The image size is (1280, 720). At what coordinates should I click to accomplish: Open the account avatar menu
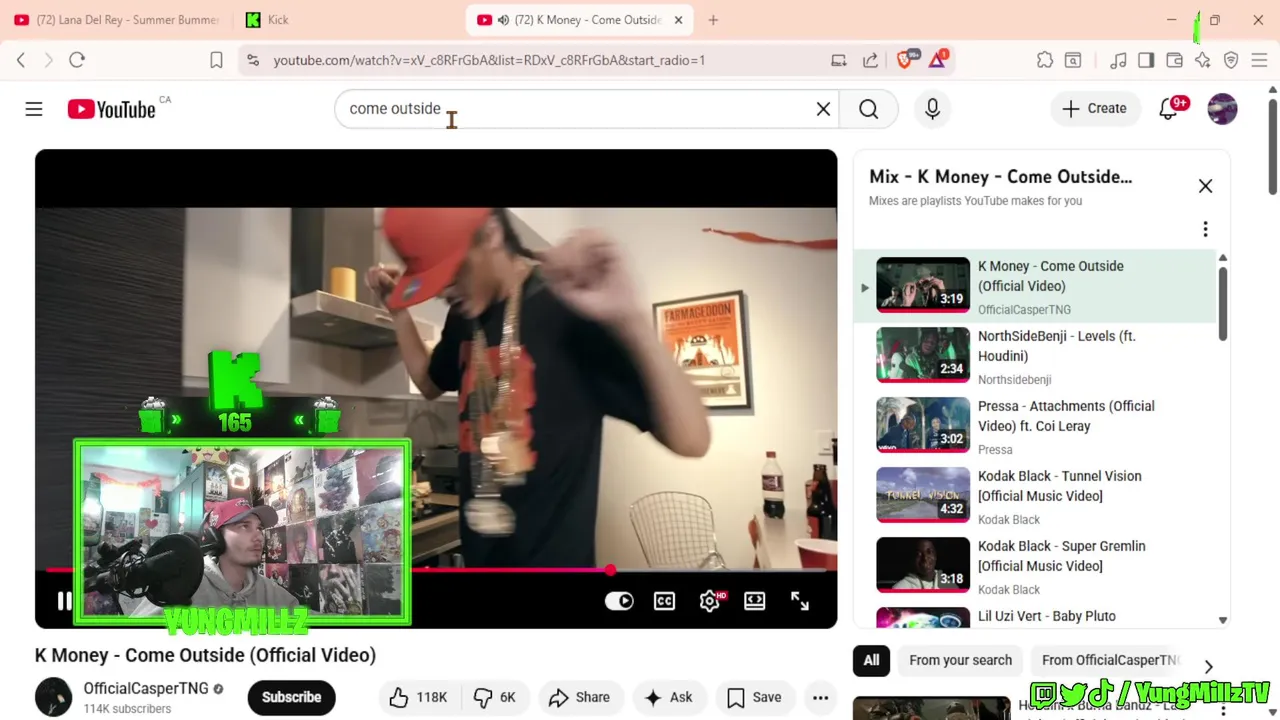1222,109
